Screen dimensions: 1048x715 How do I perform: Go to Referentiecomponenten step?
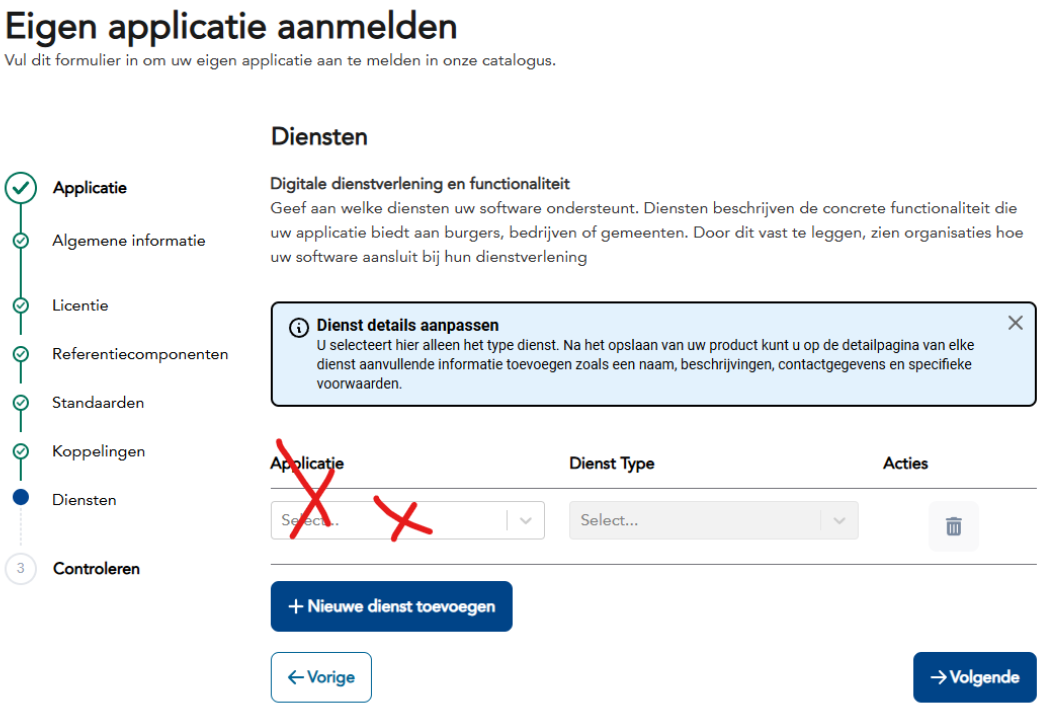tap(140, 354)
